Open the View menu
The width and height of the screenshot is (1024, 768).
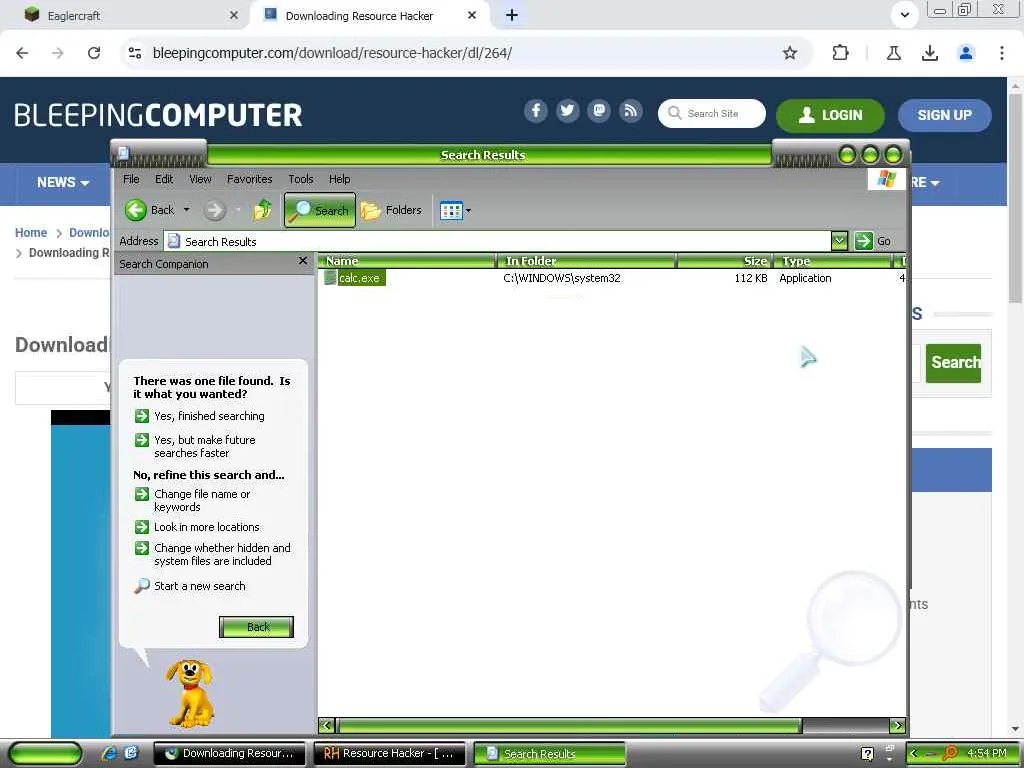[200, 179]
